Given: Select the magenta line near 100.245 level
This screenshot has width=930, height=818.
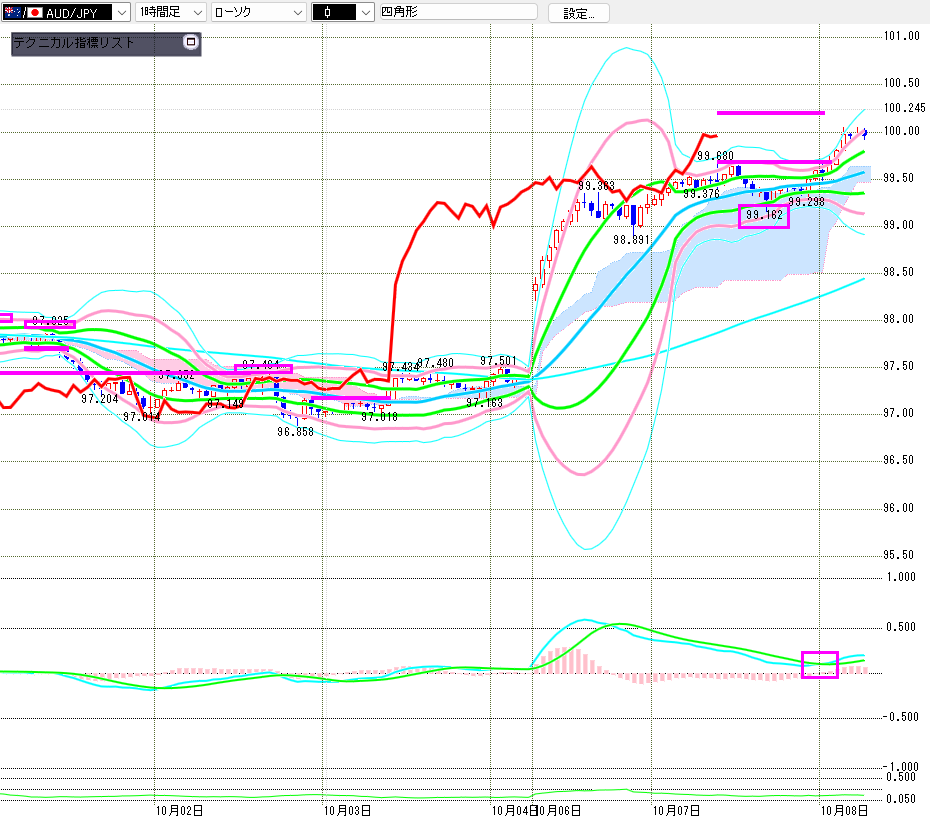Looking at the screenshot, I should pyautogui.click(x=771, y=112).
